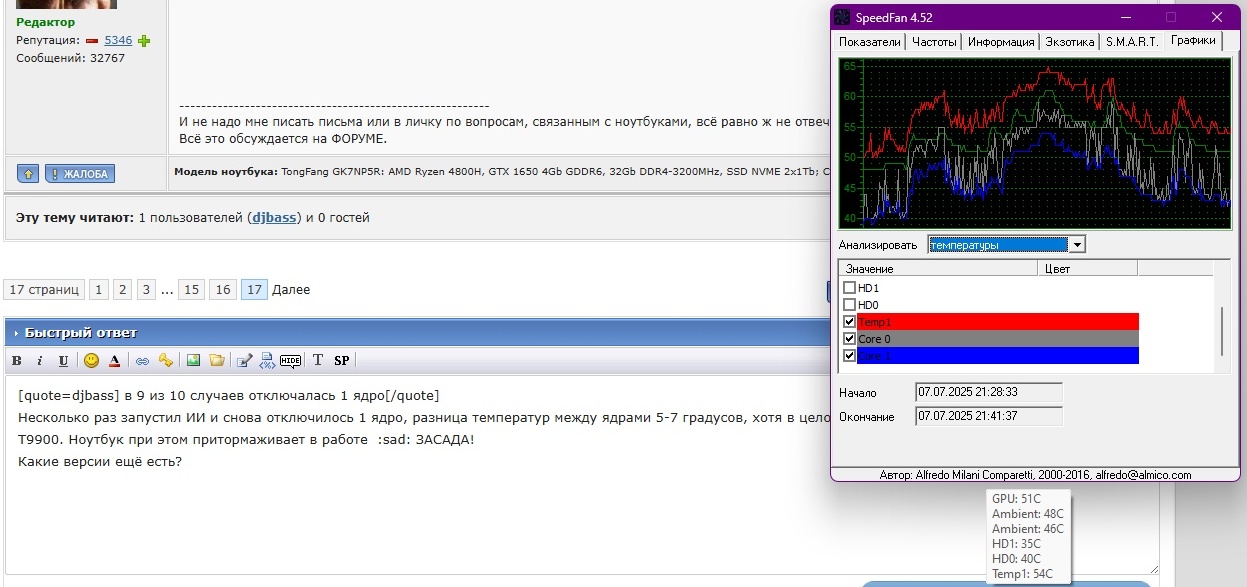Go to forum page 2
Image resolution: width=1247 pixels, height=587 pixels.
[x=122, y=290]
